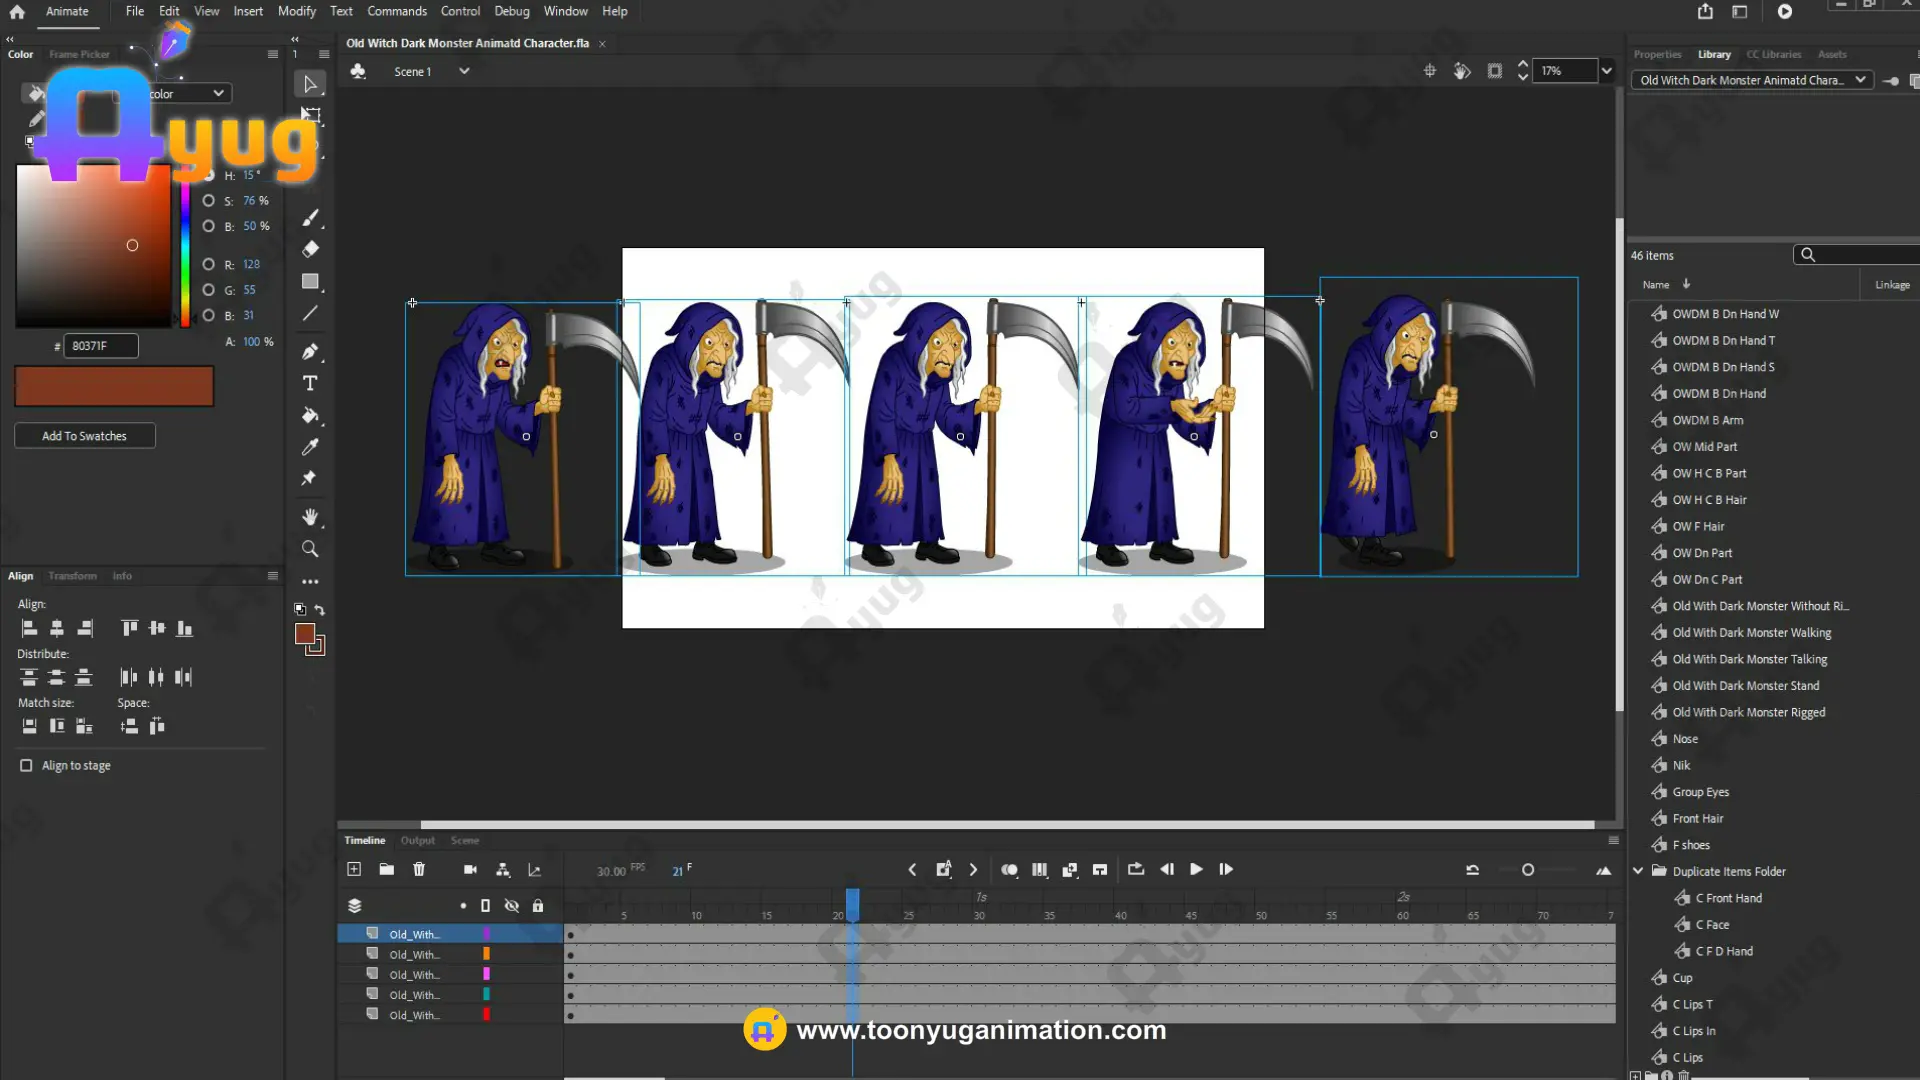Screen dimensions: 1920x1080
Task: Click the new layer icon in Timeline
Action: [354, 870]
